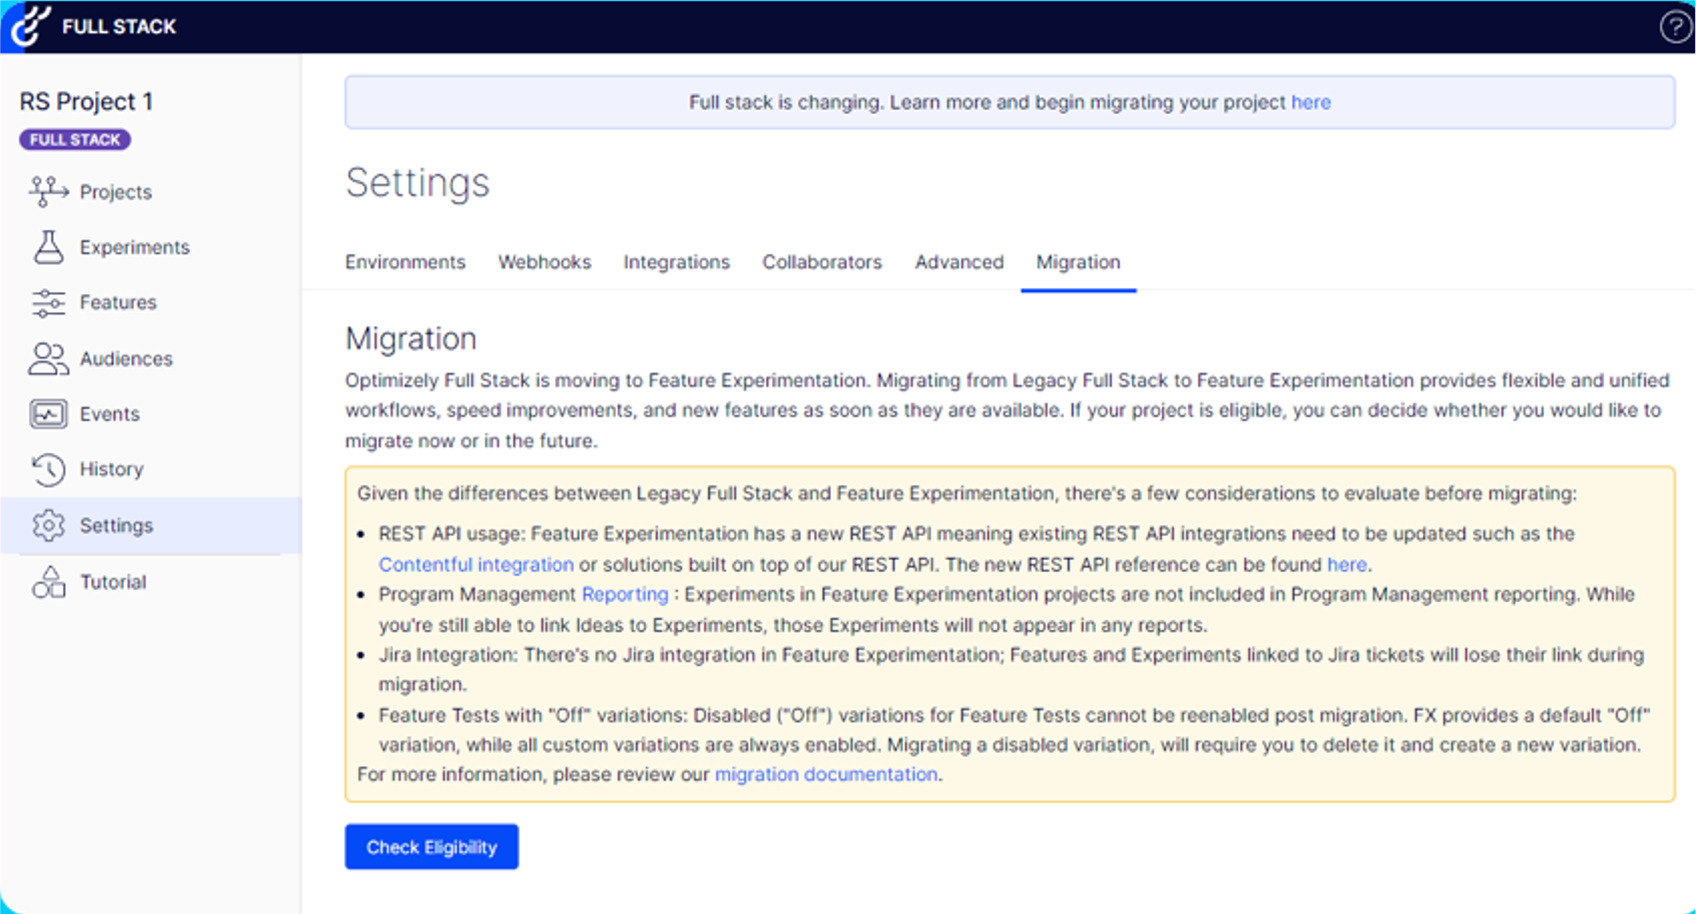
Task: Click the Tutorial shapes icon
Action: click(x=48, y=581)
